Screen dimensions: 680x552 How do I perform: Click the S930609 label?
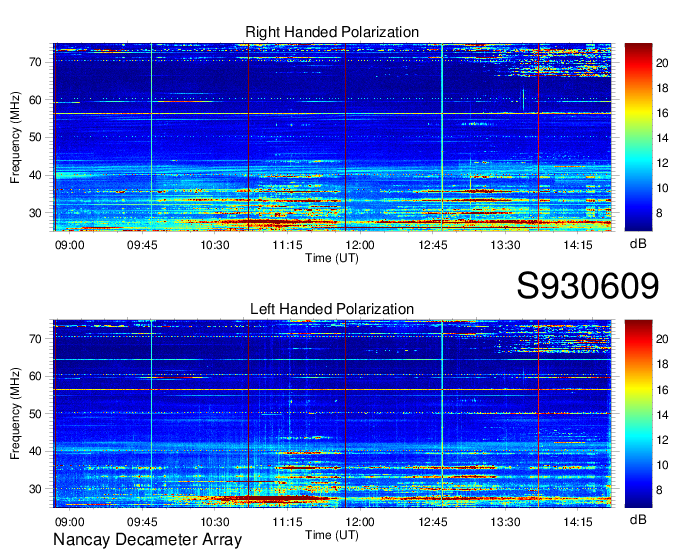588,286
